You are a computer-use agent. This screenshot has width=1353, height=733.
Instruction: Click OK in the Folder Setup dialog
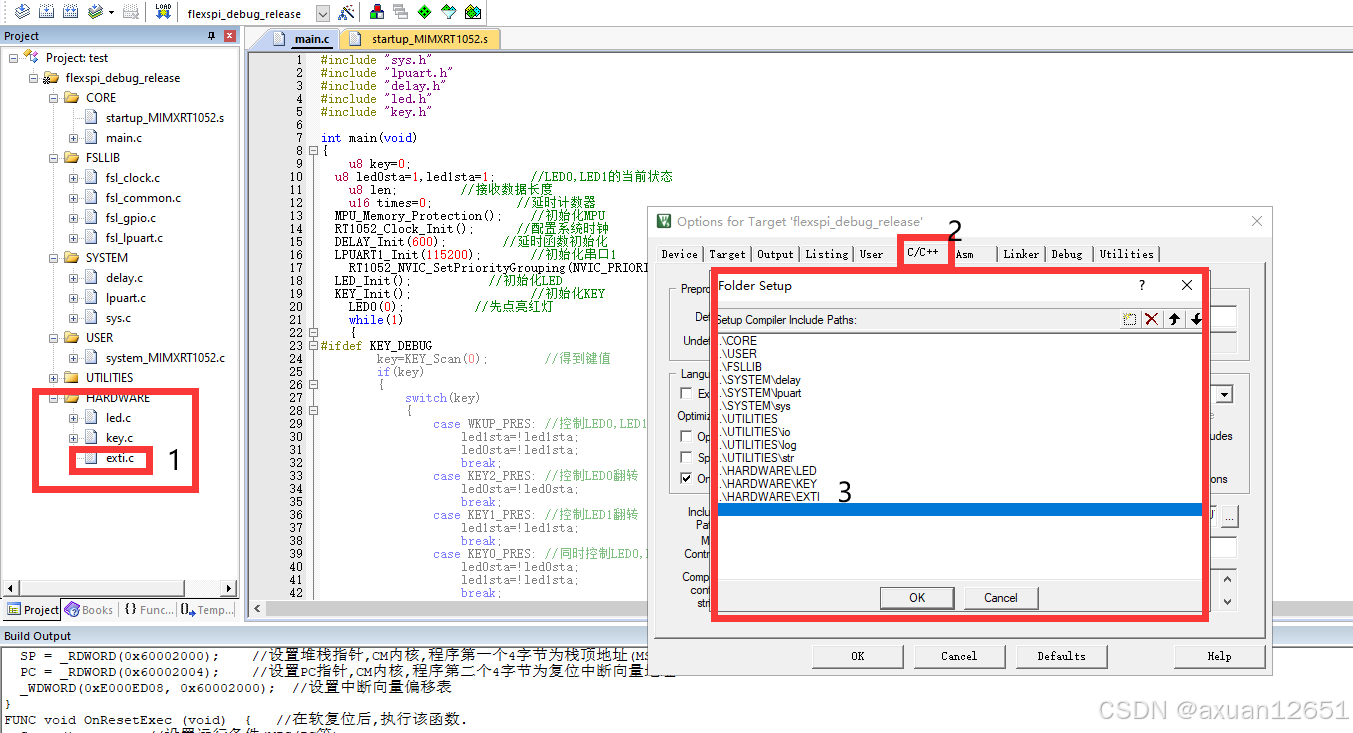(917, 598)
